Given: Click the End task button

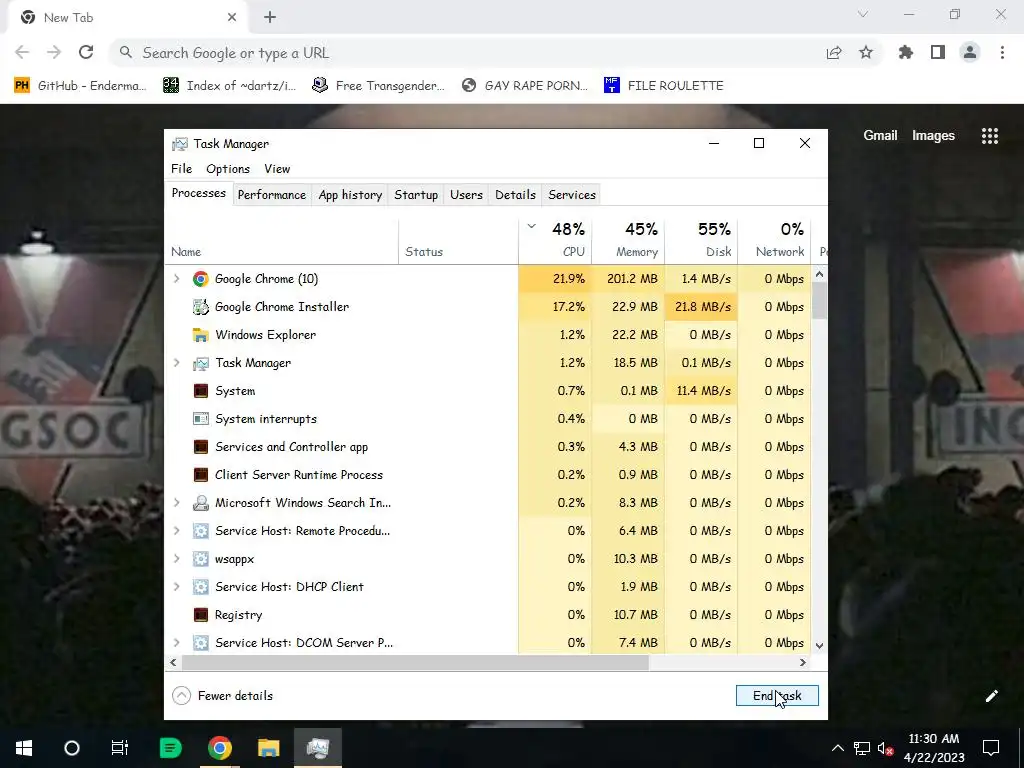Looking at the screenshot, I should coord(777,696).
